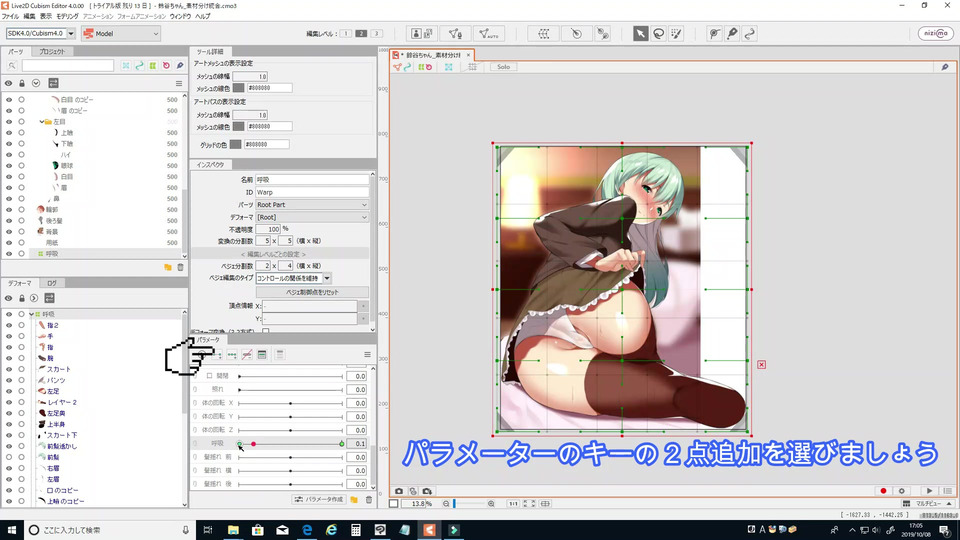The image size is (960, 540).
Task: Toggle visibility of 上半身 in deformer list
Action: [x=9, y=424]
